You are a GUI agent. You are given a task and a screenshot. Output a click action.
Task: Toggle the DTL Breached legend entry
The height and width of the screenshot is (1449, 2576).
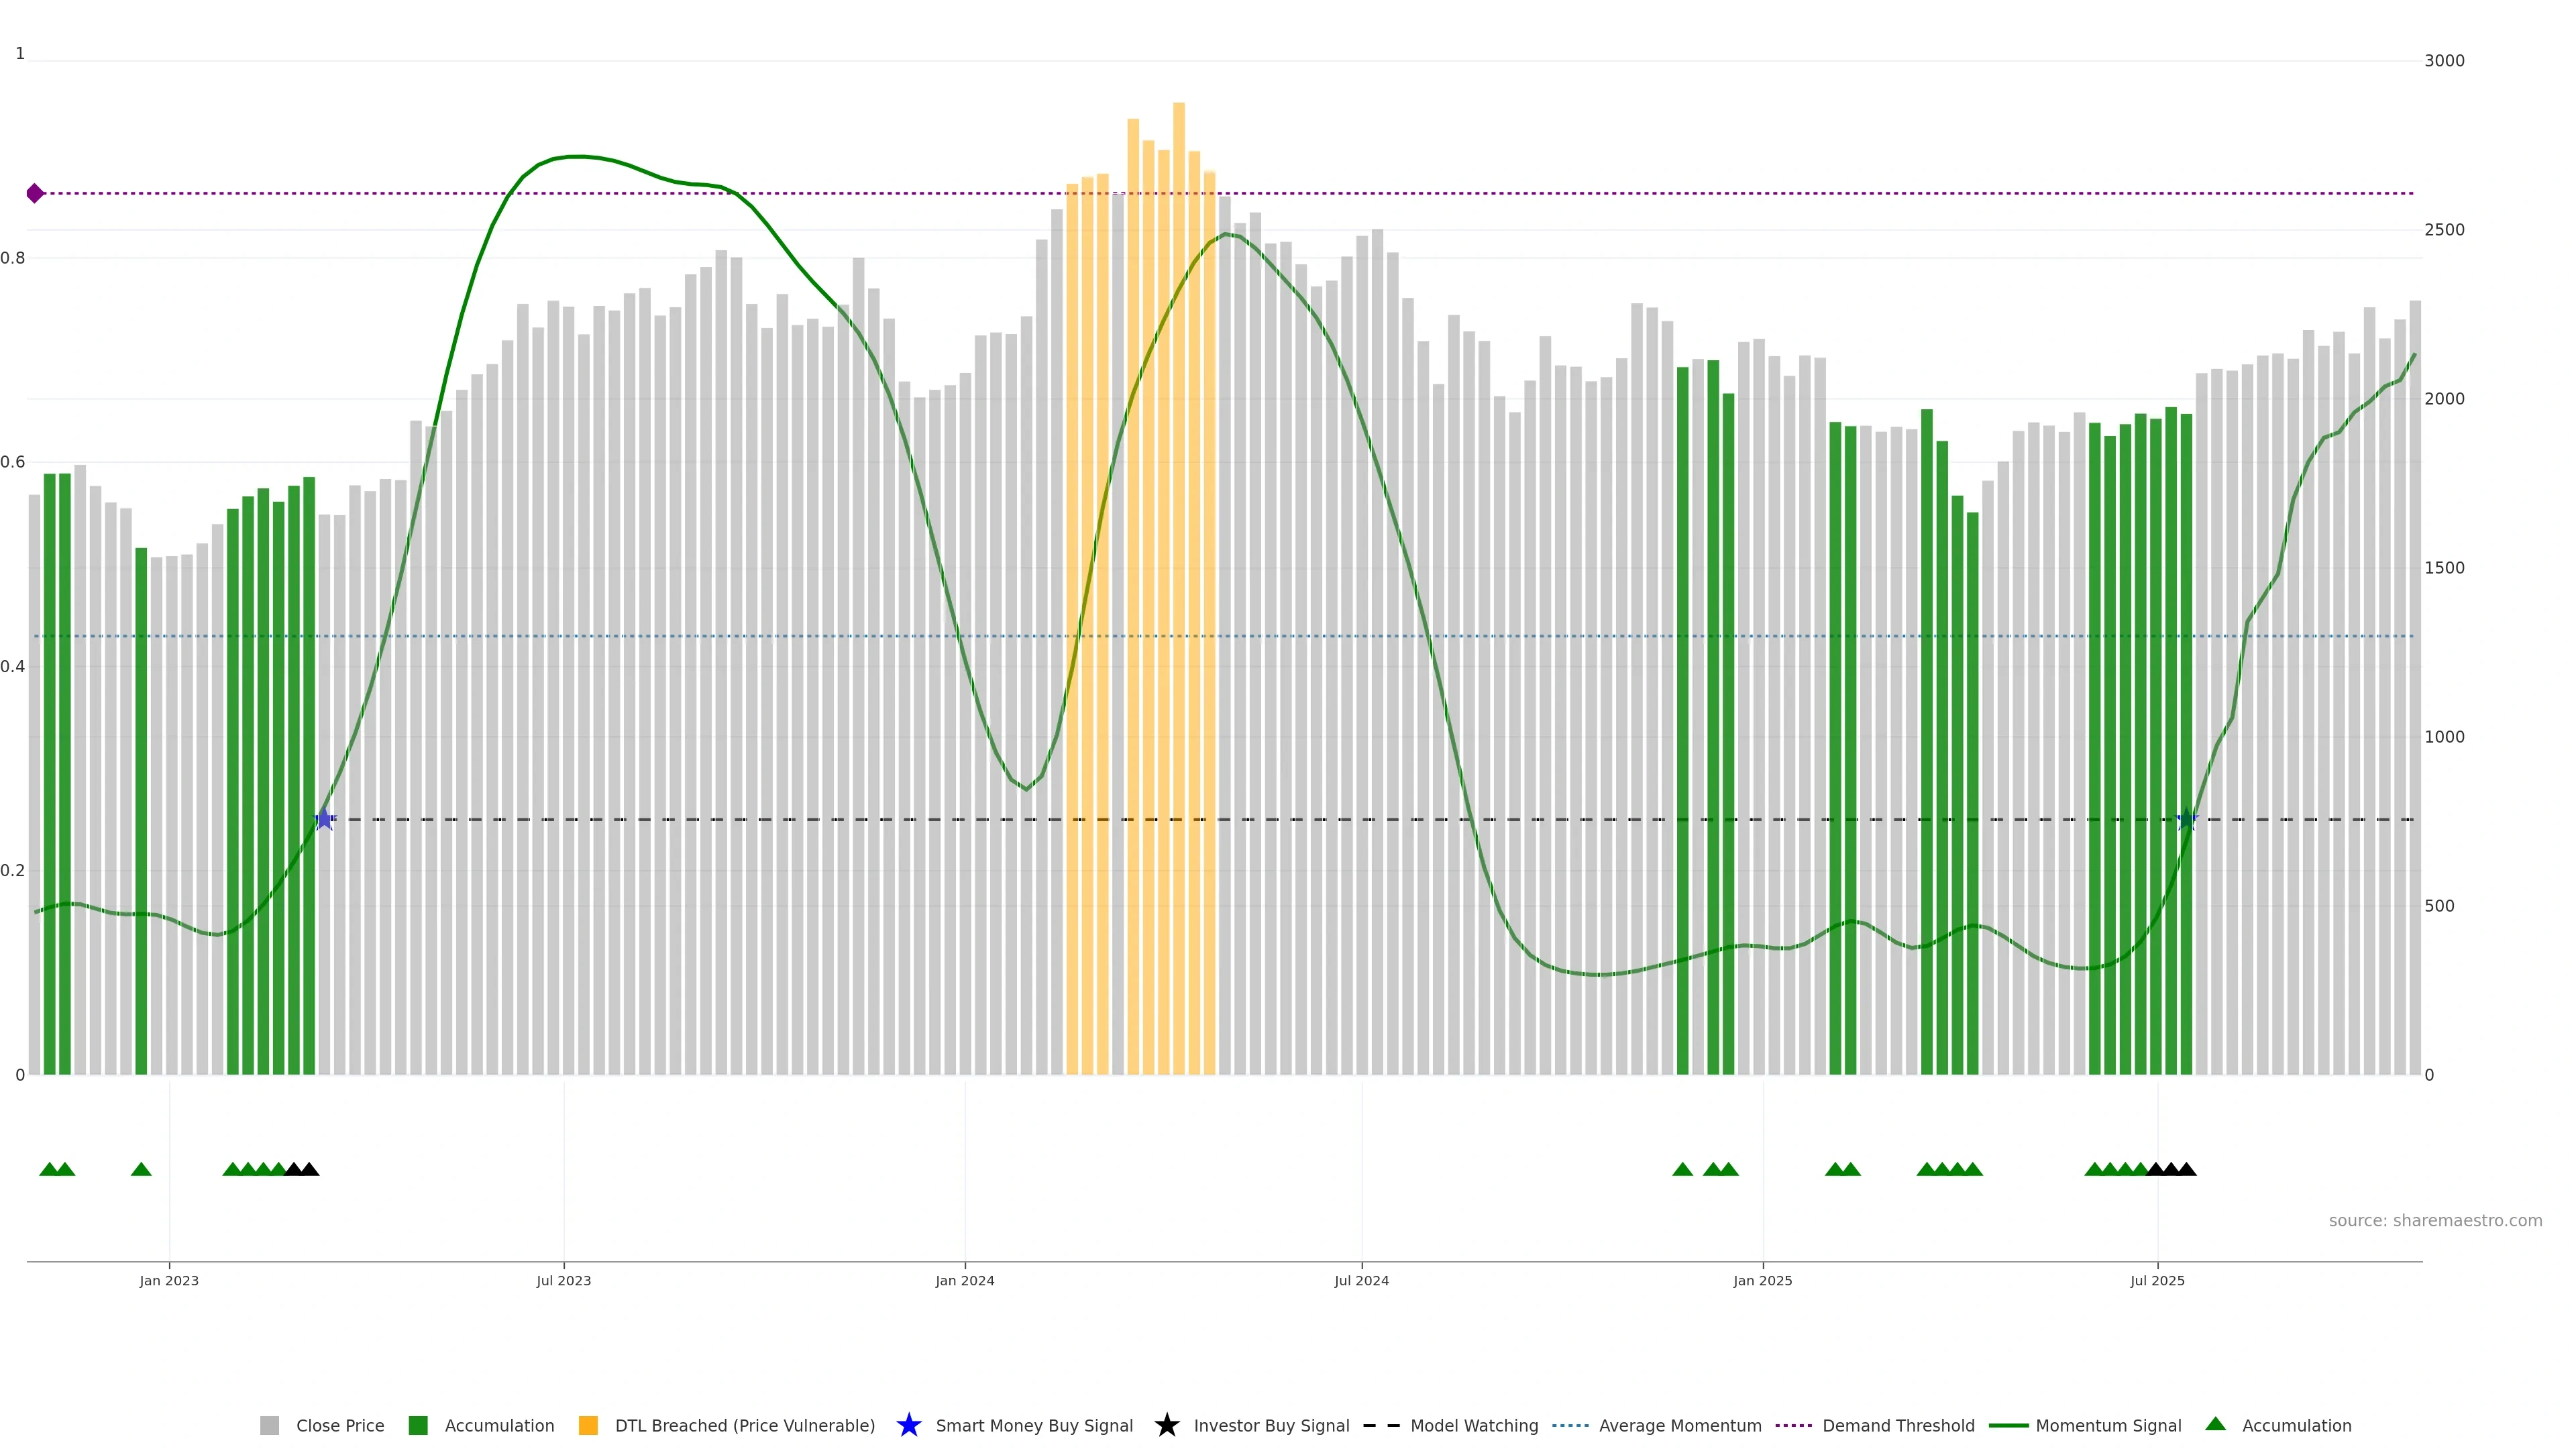coord(744,1425)
